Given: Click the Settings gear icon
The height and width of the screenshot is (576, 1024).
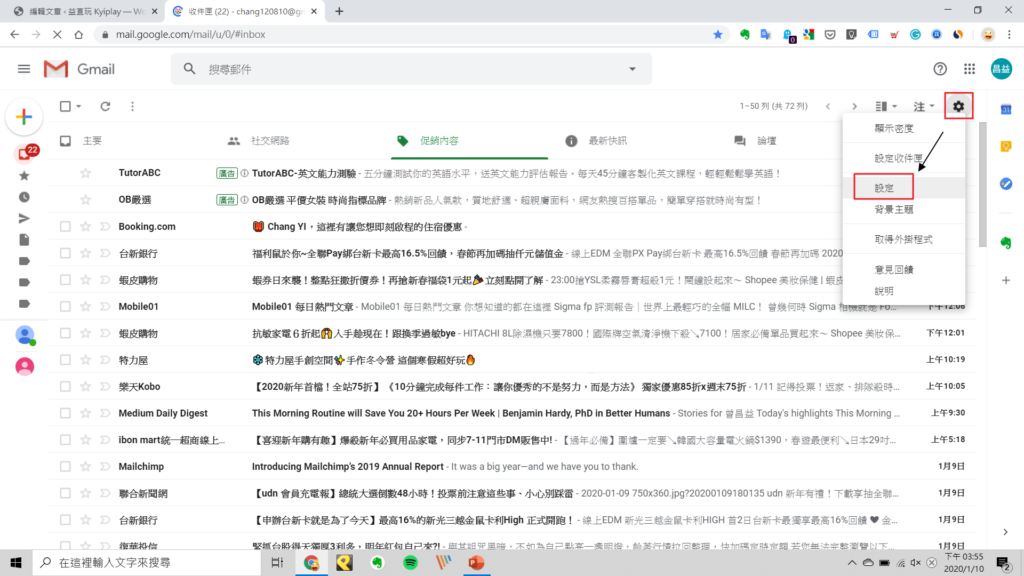Looking at the screenshot, I should 958,106.
